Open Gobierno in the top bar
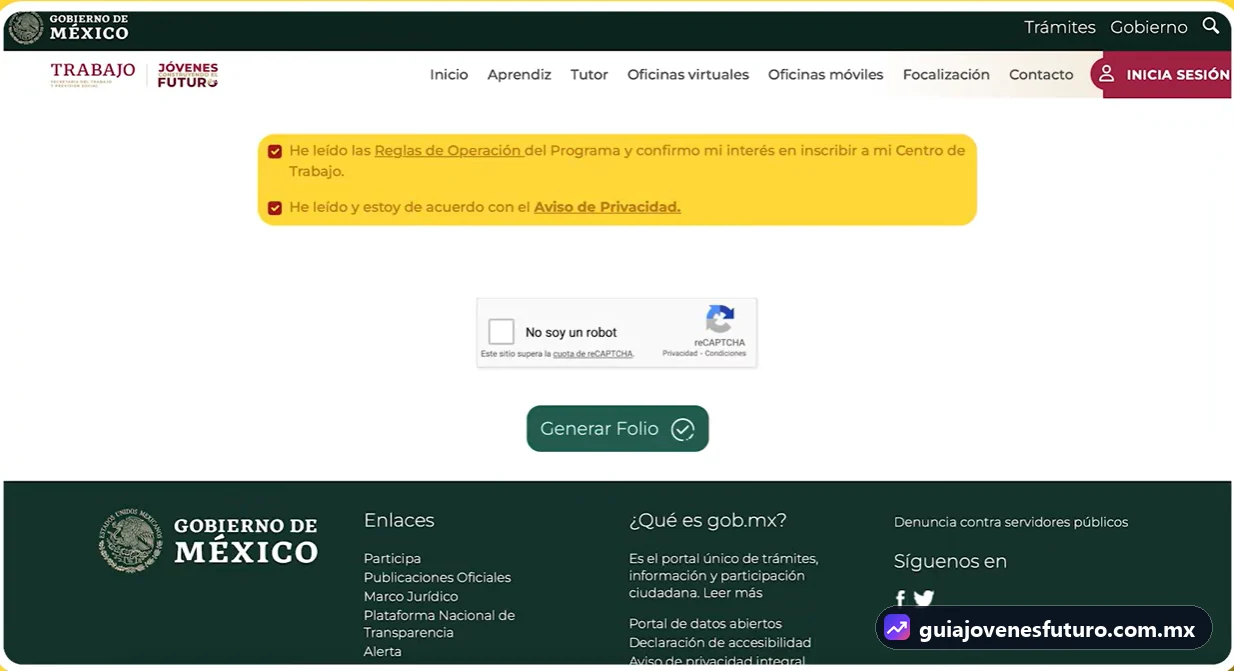Image resolution: width=1234 pixels, height=671 pixels. pyautogui.click(x=1149, y=27)
